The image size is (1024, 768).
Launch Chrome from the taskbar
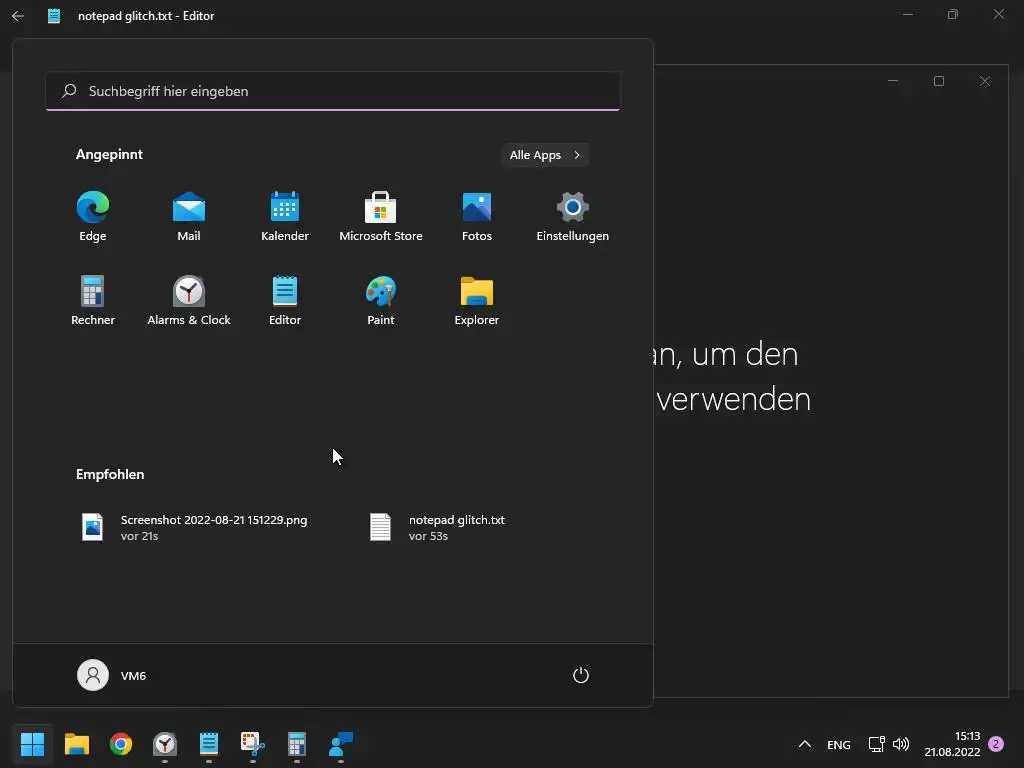pyautogui.click(x=121, y=744)
